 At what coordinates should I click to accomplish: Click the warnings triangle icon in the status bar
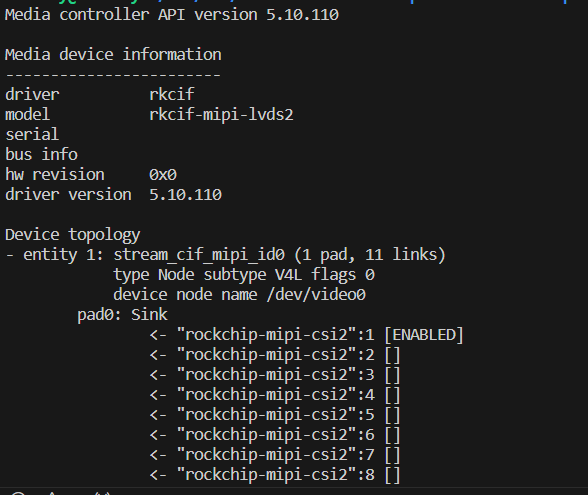coord(52,493)
